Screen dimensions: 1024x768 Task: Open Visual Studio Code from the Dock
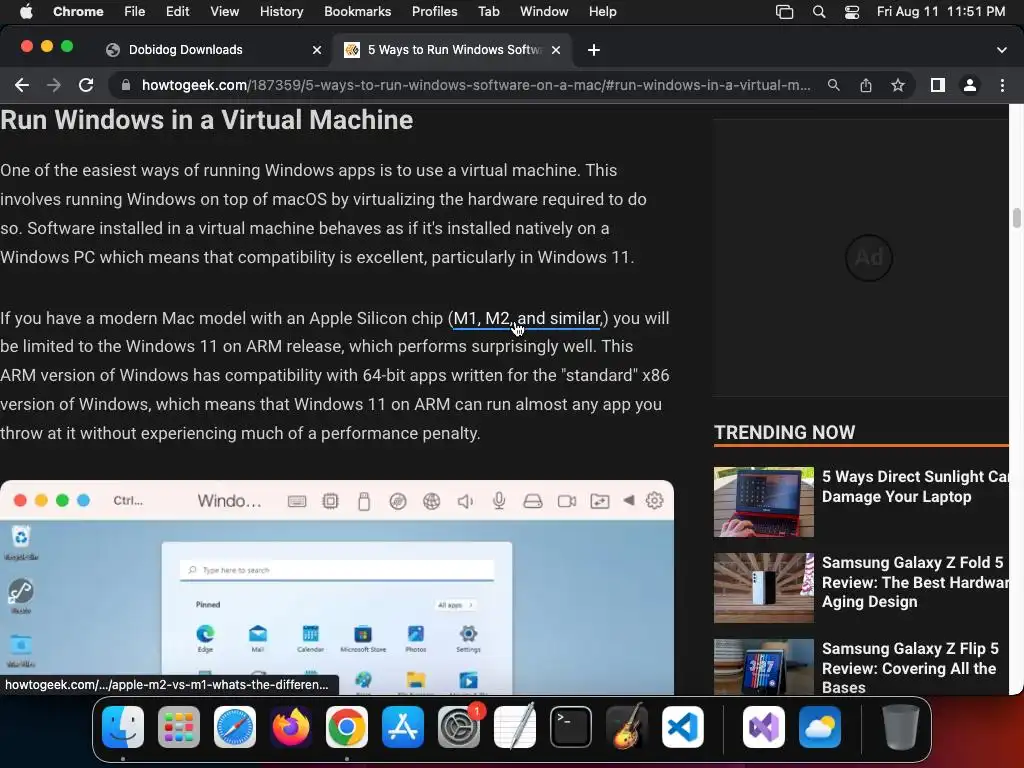point(683,727)
